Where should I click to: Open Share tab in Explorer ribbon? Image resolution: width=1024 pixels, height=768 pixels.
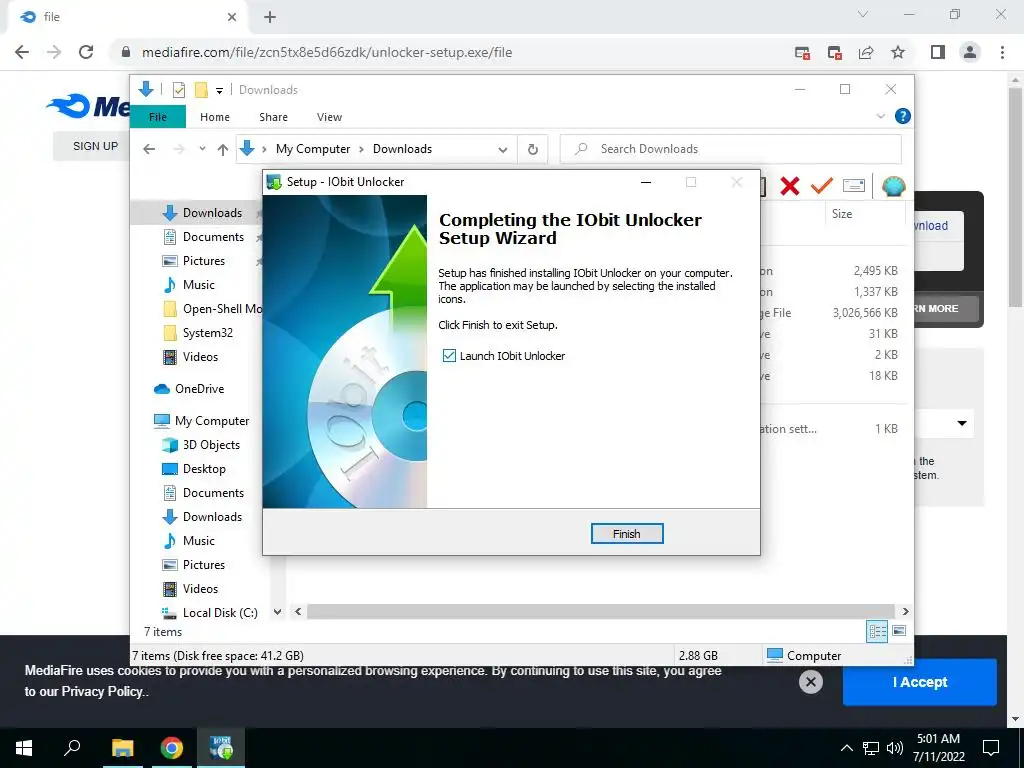point(273,117)
